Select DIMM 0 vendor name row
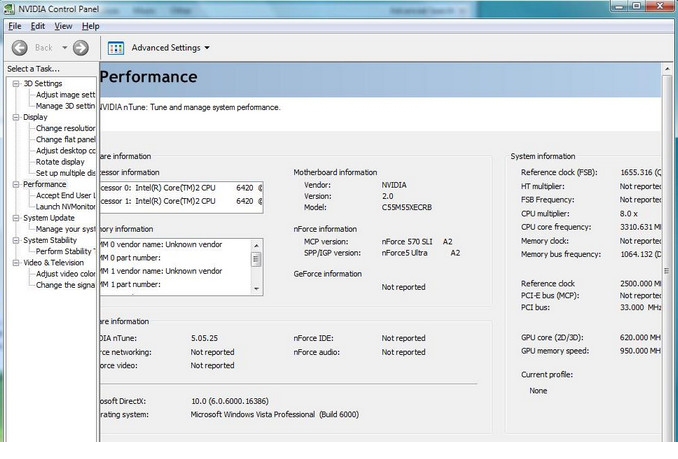Viewport: 678px width, 459px height. (161, 245)
